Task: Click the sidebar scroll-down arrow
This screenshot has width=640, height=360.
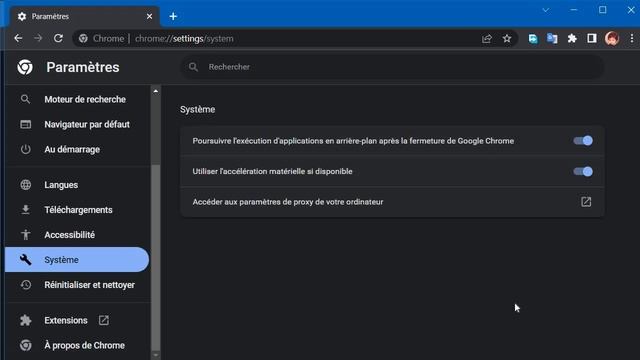Action: [156, 355]
